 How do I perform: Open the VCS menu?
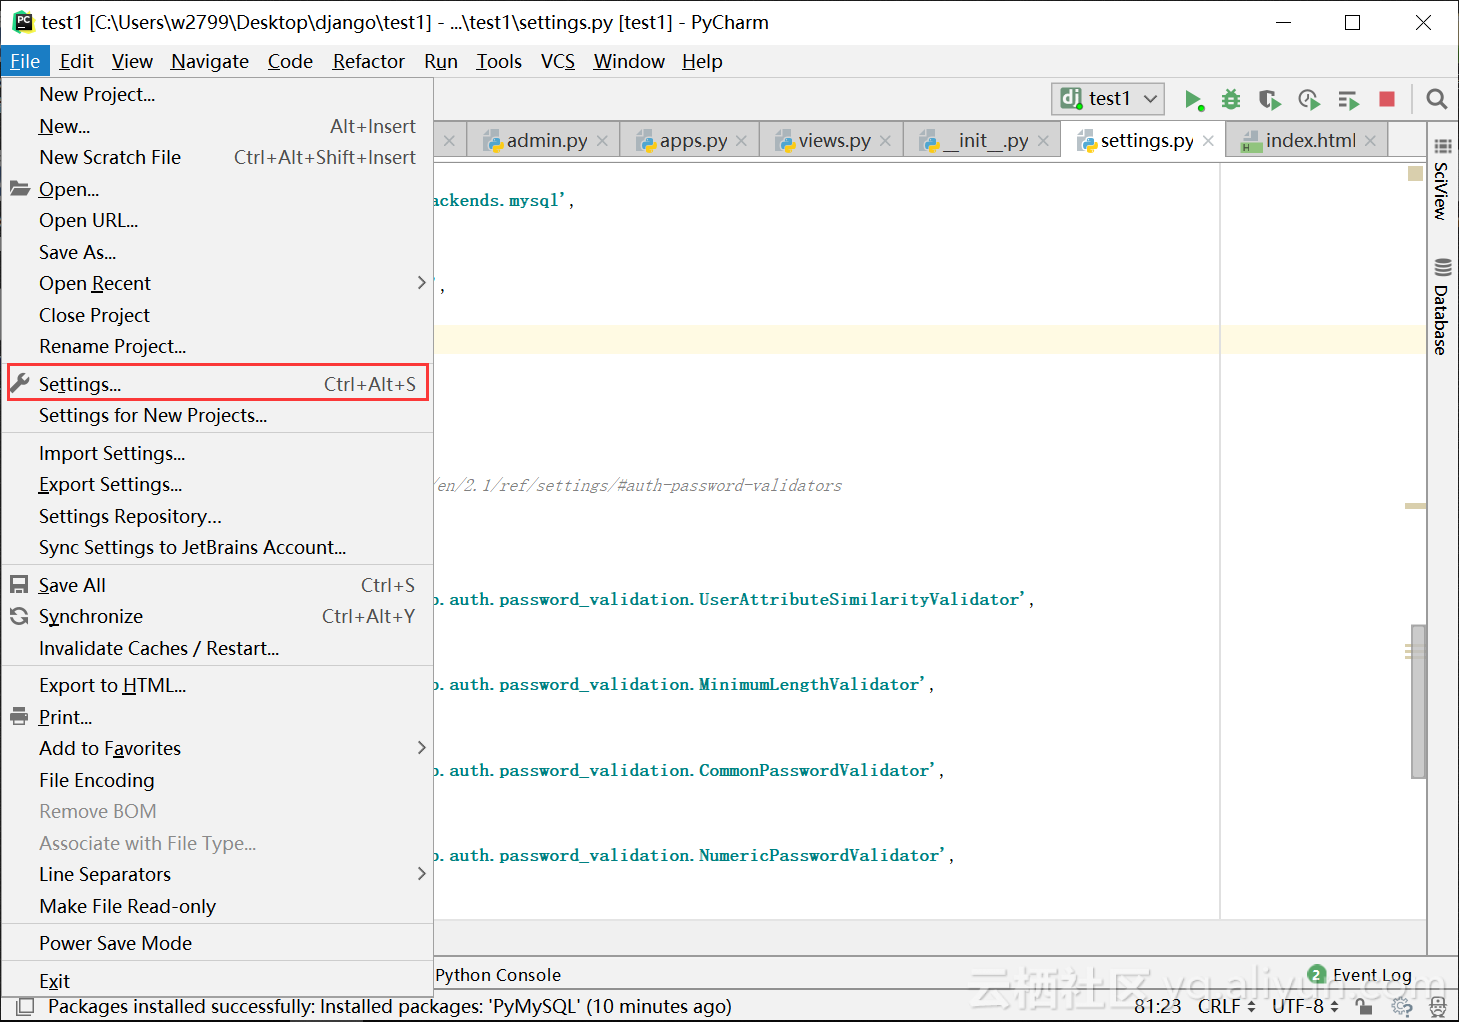pos(558,61)
